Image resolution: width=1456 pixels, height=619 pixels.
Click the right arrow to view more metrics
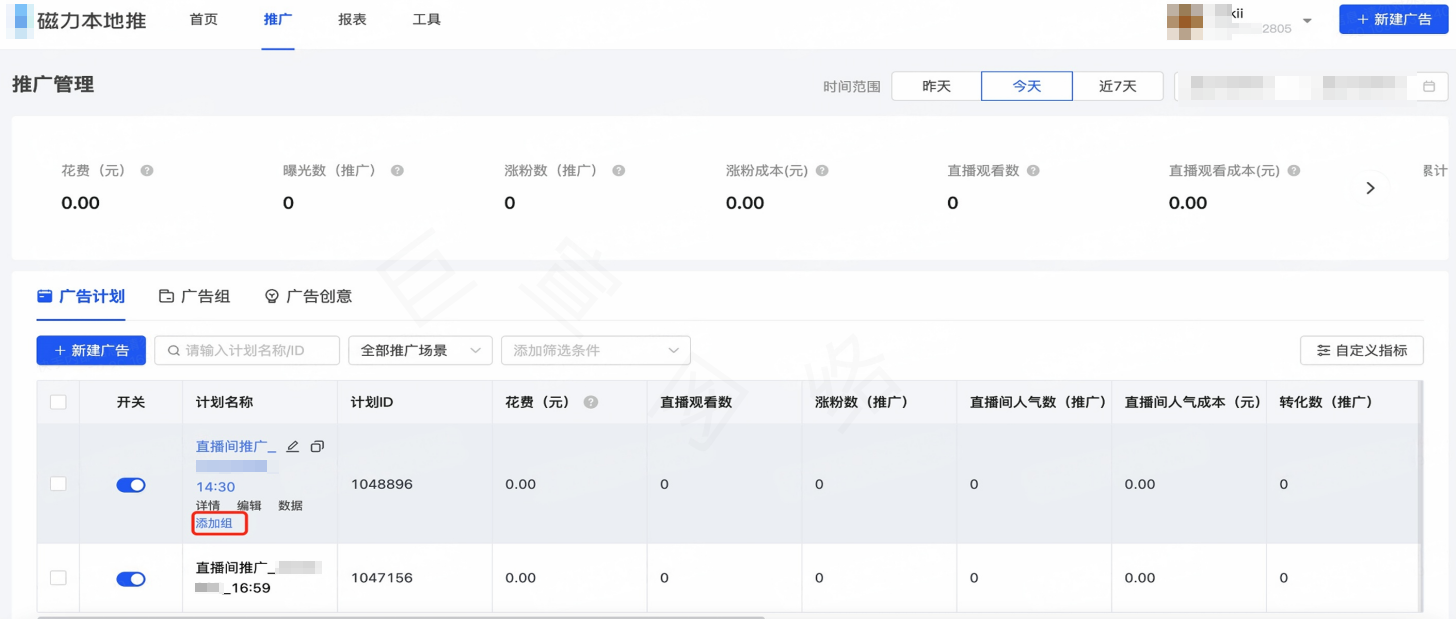(x=1370, y=187)
